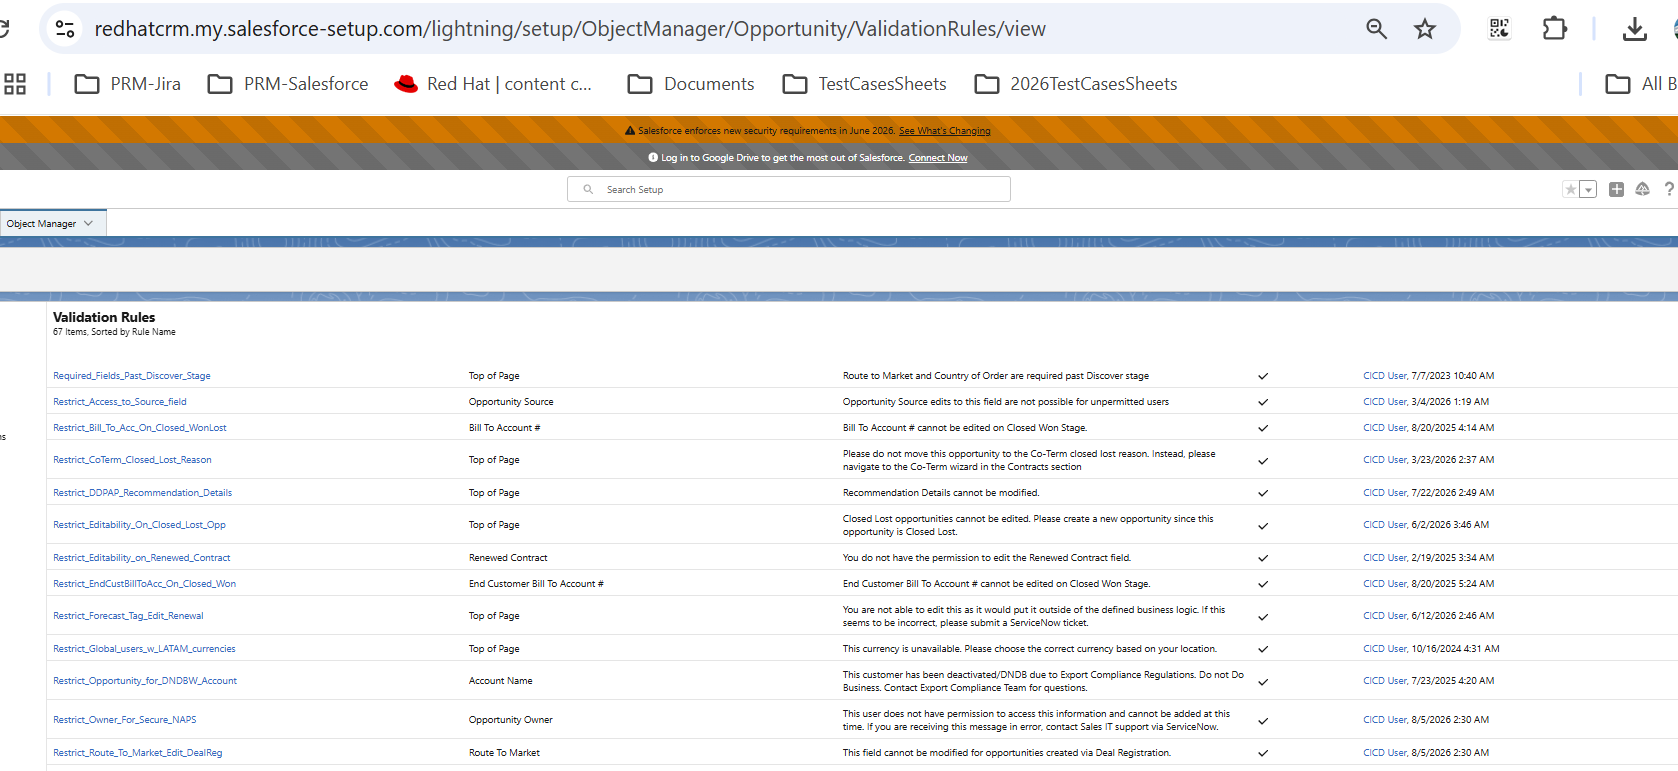Open the Chrome apps grid icon
The width and height of the screenshot is (1678, 771).
pos(15,84)
